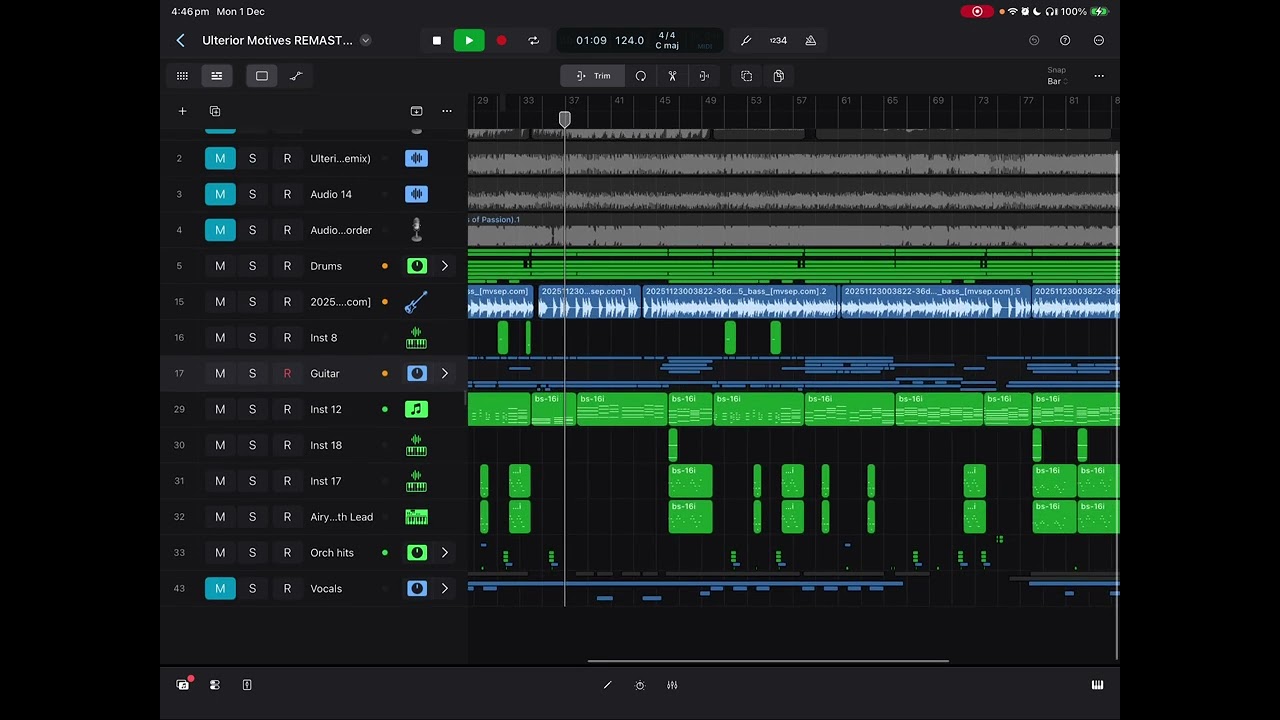Toggle the automation view icon

[x=296, y=76]
